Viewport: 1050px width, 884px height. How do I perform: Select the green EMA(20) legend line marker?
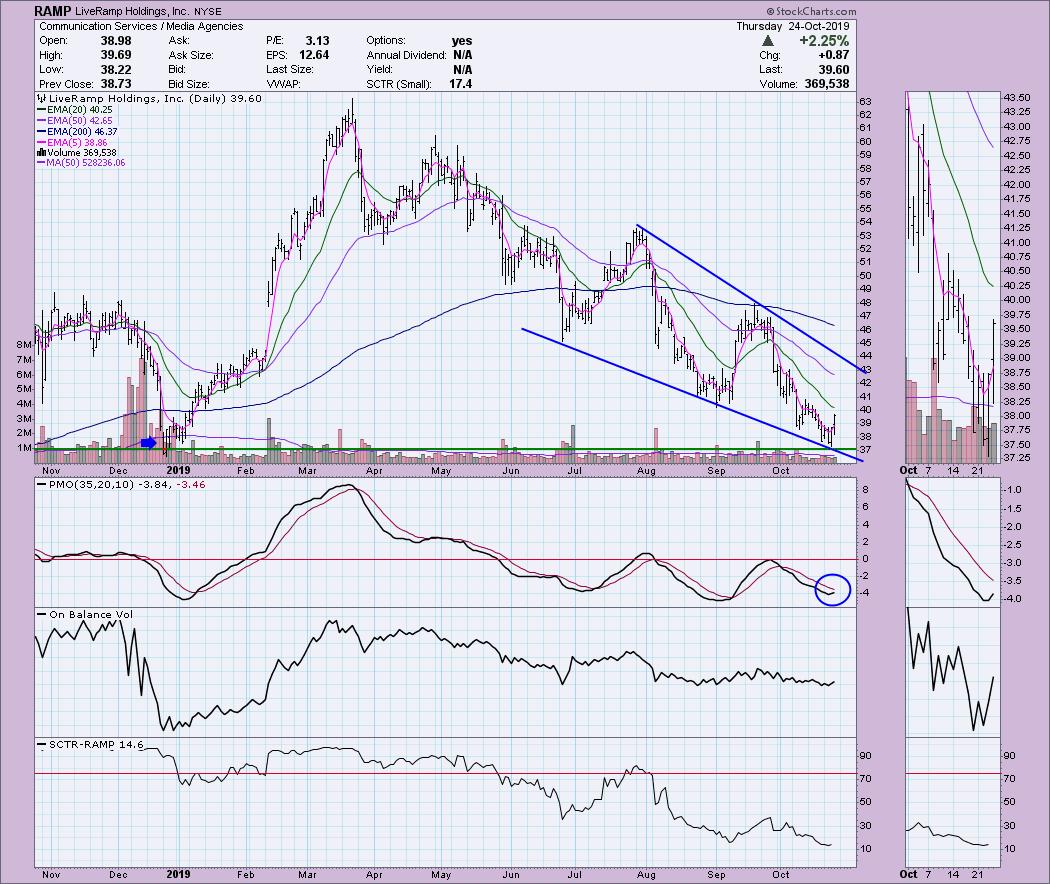click(42, 110)
